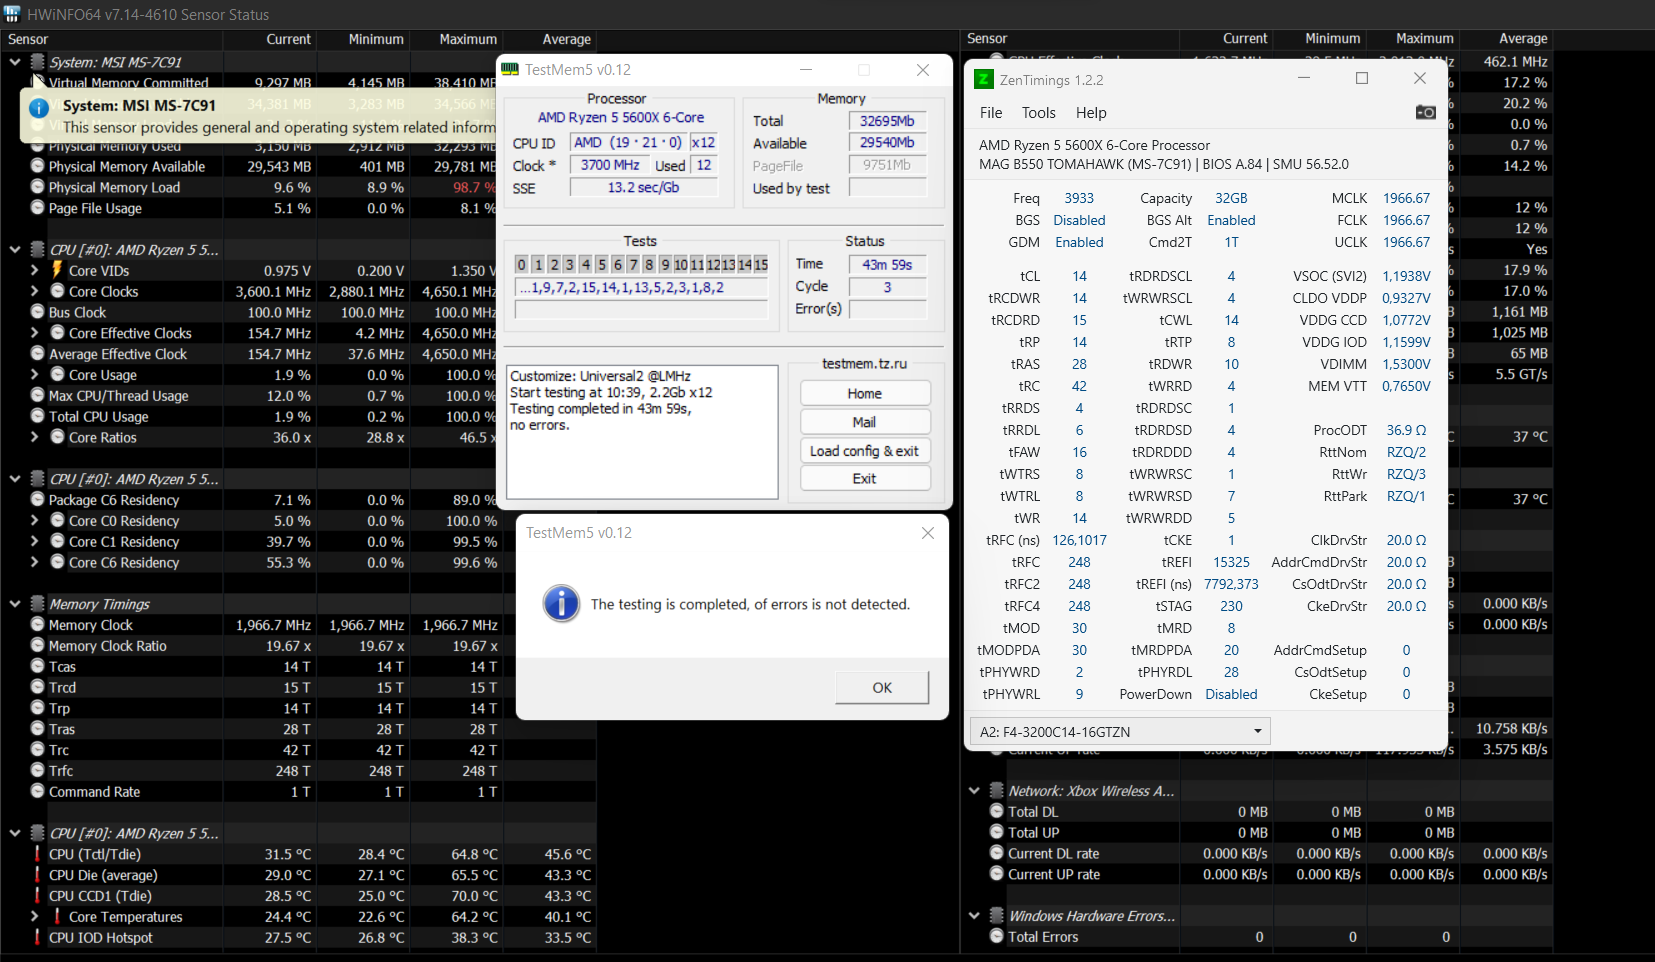Viewport: 1655px width, 962px height.
Task: Click the Average Effective Clock sensor icon
Action: click(38, 353)
